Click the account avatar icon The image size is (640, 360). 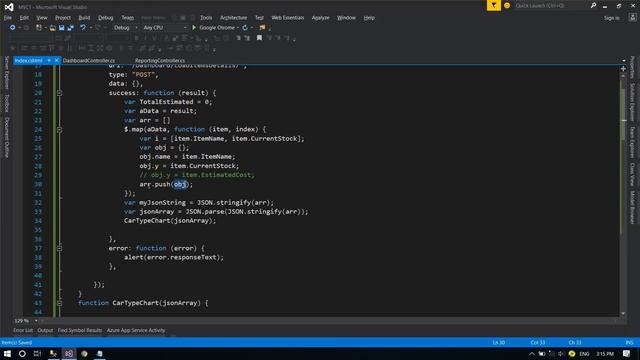632,17
